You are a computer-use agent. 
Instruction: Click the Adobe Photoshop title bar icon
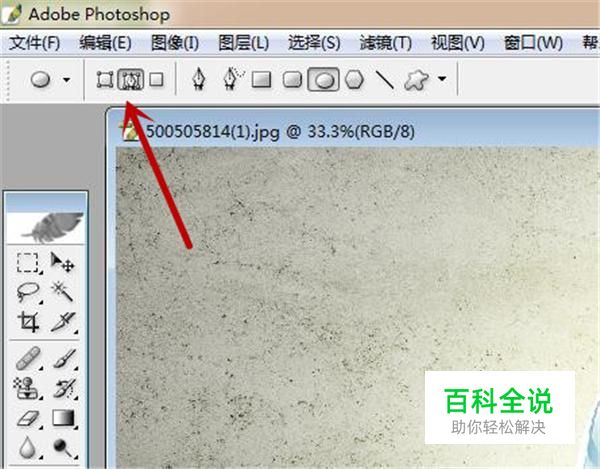[11, 13]
